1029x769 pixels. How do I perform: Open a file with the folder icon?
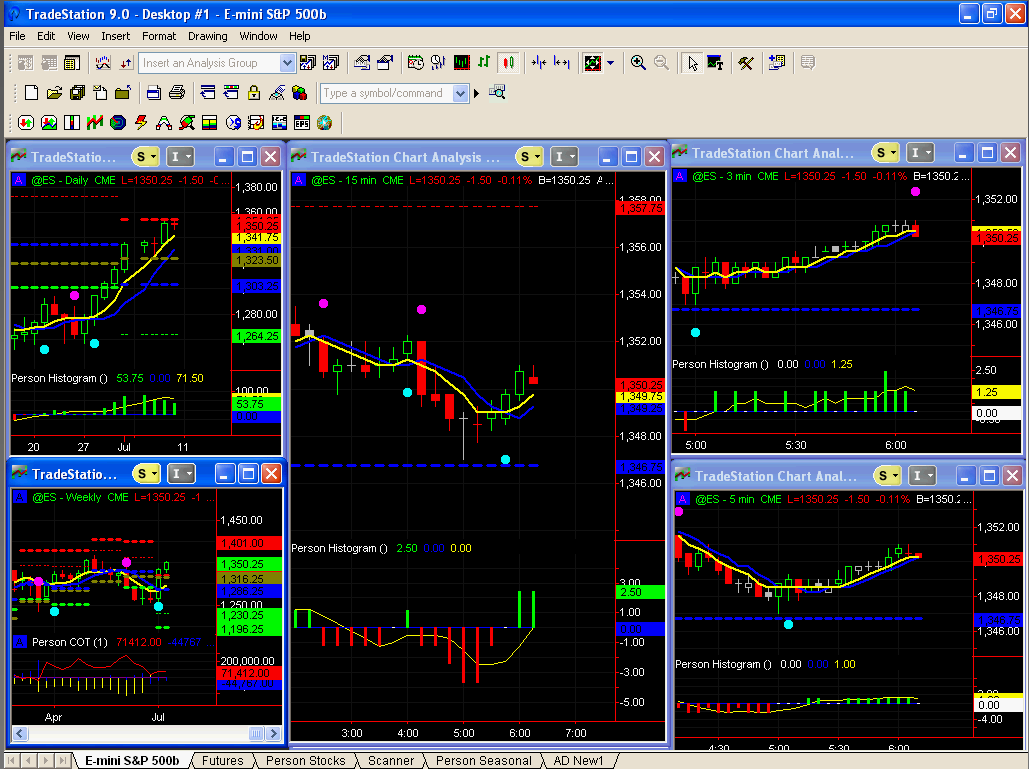click(x=54, y=93)
